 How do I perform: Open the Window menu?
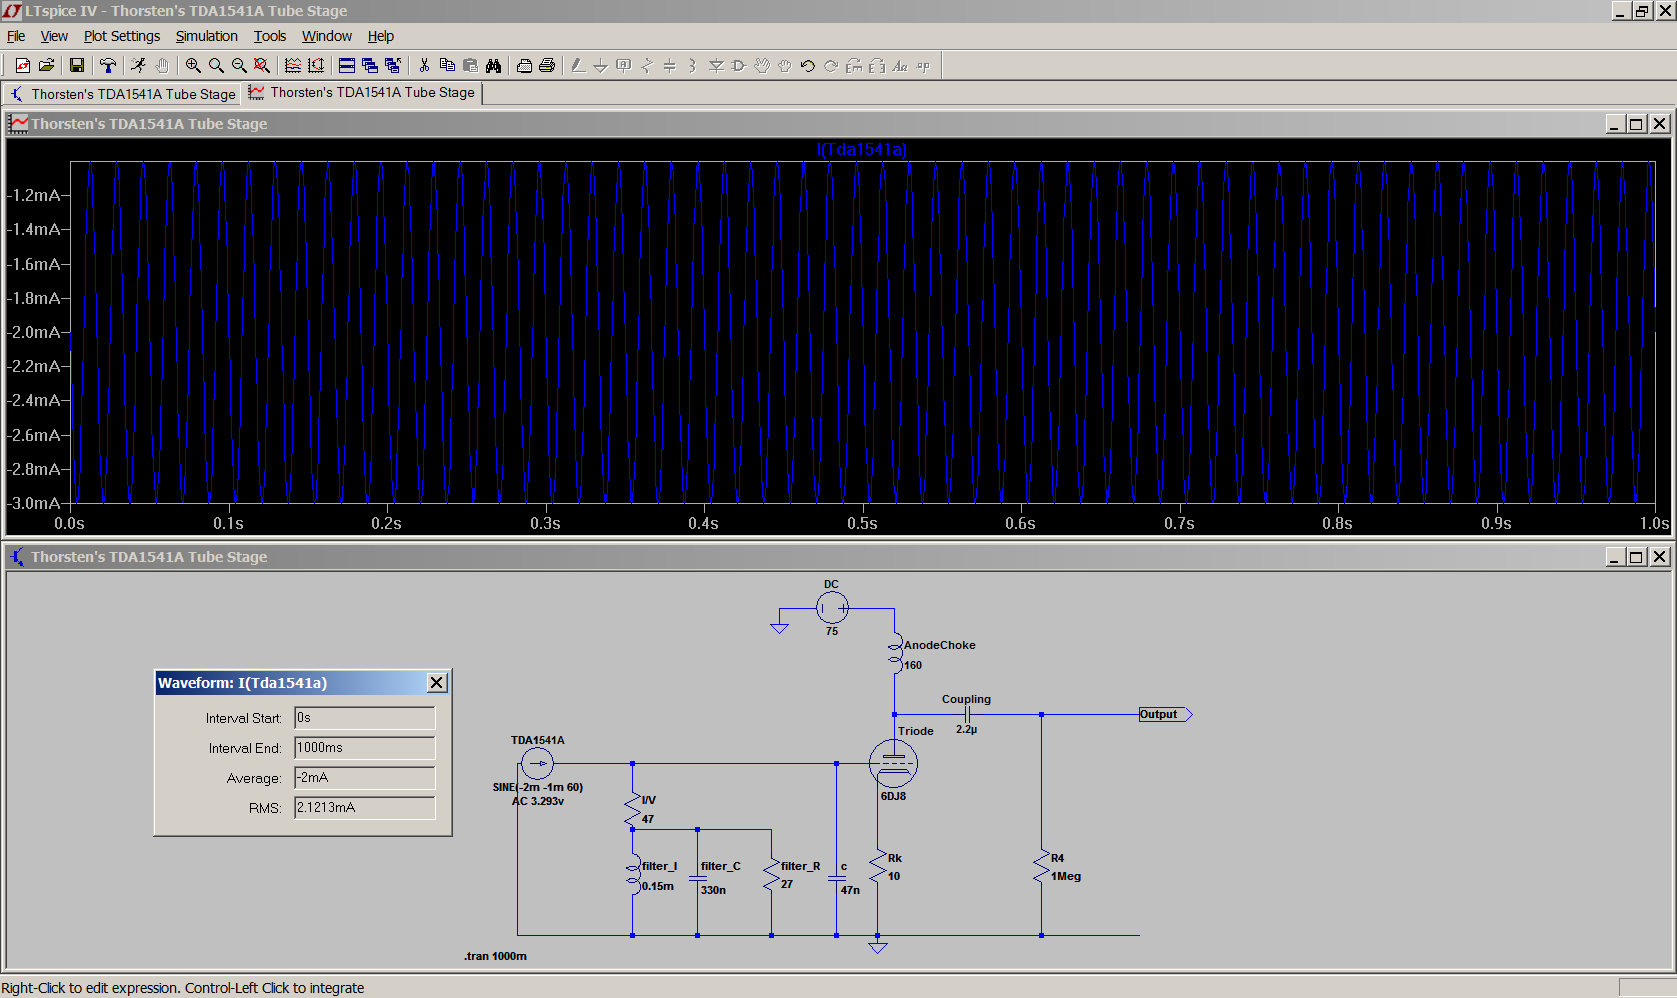point(327,36)
